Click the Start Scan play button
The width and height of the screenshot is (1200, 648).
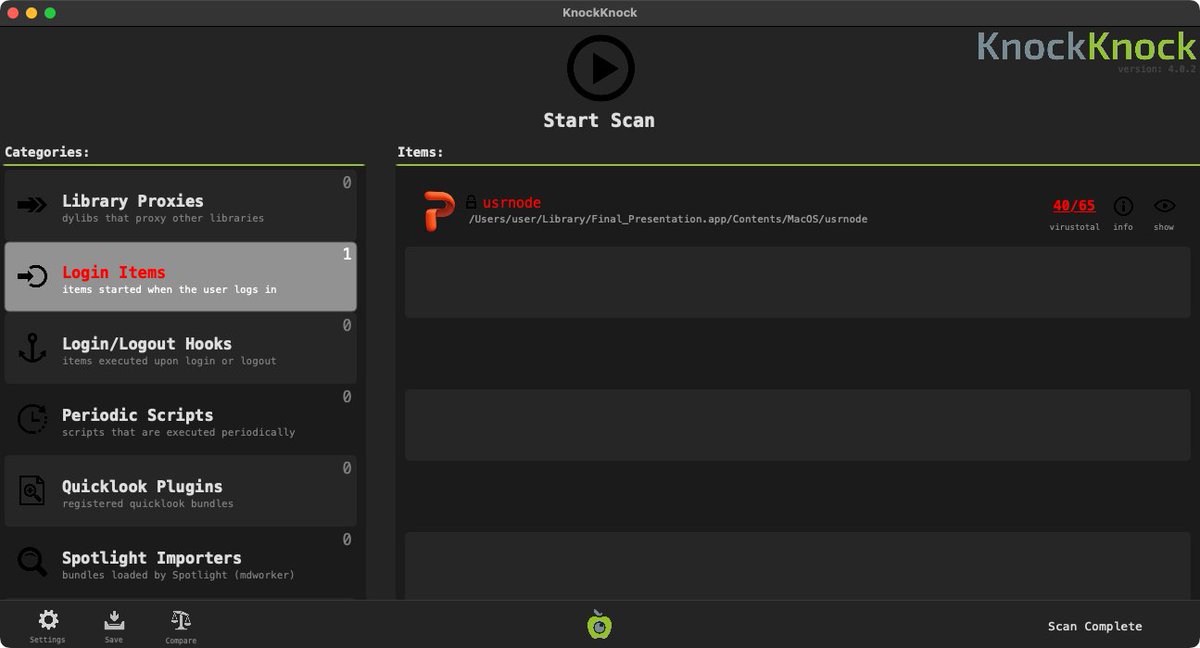coord(600,68)
